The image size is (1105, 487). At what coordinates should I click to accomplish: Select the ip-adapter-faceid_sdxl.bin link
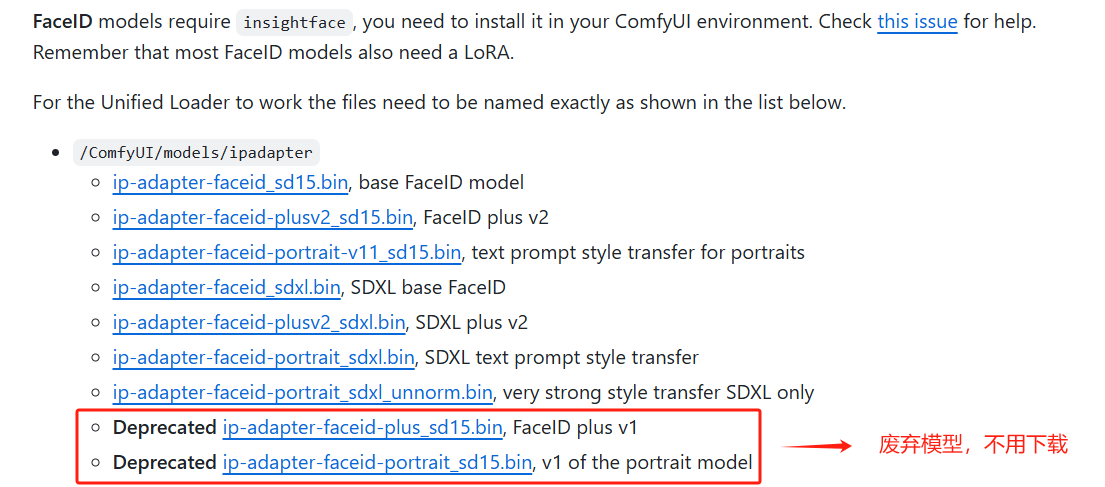(x=226, y=288)
